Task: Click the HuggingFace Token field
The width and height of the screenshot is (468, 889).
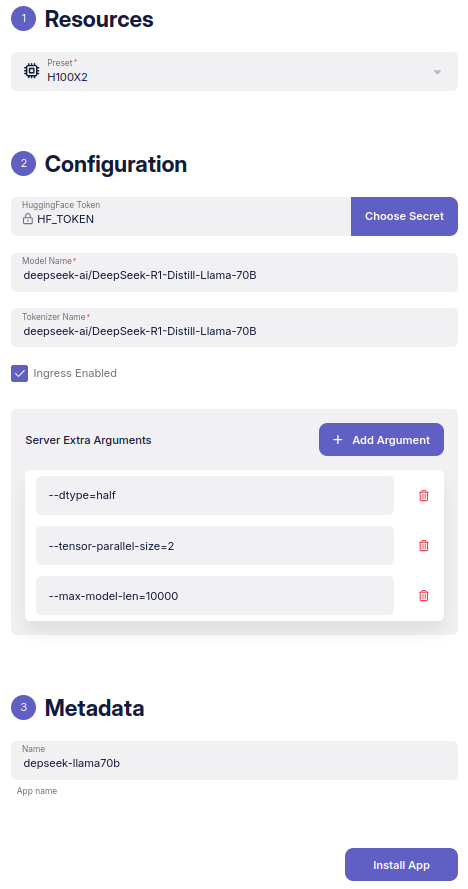Action: tap(181, 216)
